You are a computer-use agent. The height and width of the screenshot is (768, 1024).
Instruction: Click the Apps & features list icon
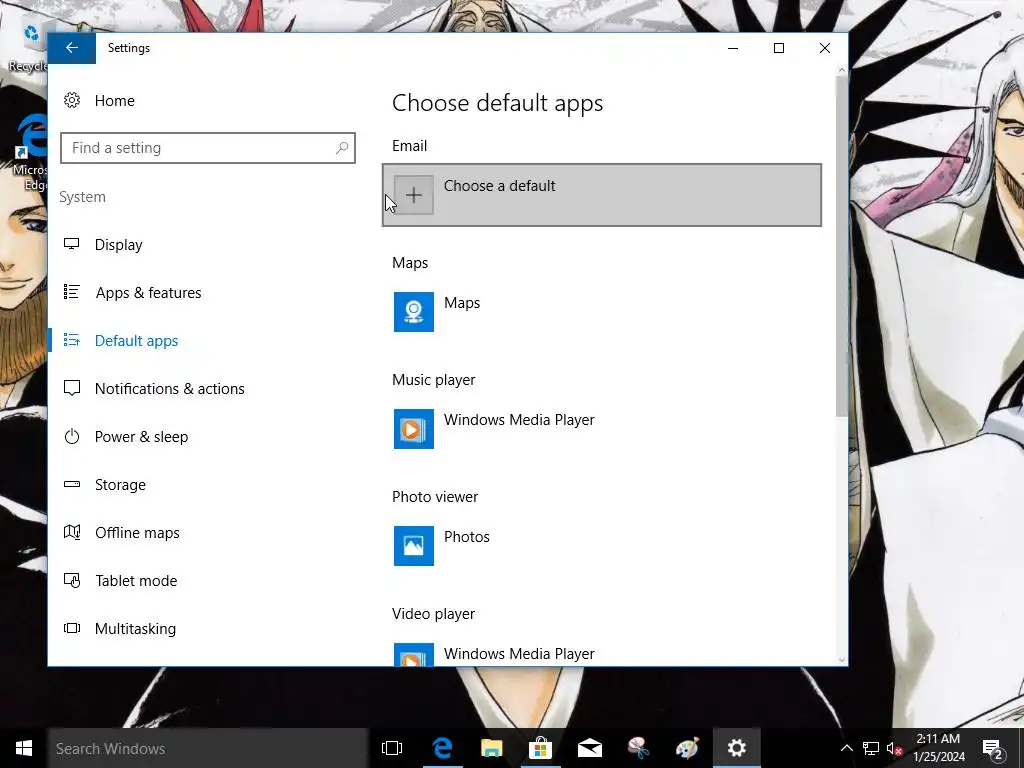point(72,292)
